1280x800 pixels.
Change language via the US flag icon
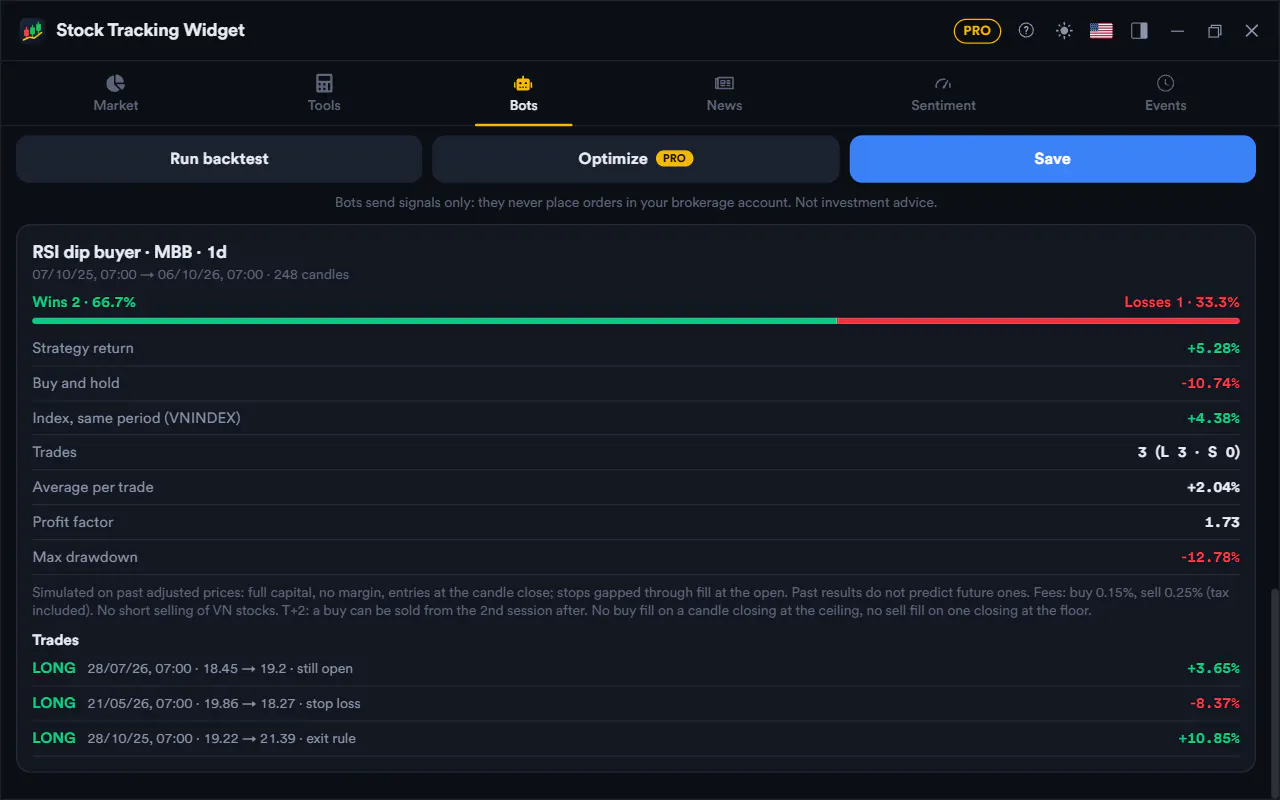(1101, 31)
